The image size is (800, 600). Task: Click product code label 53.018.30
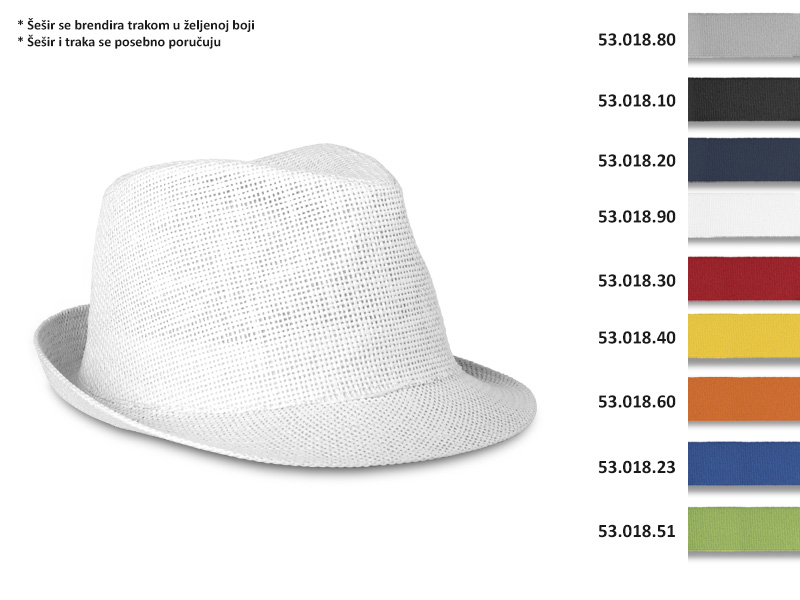(637, 281)
